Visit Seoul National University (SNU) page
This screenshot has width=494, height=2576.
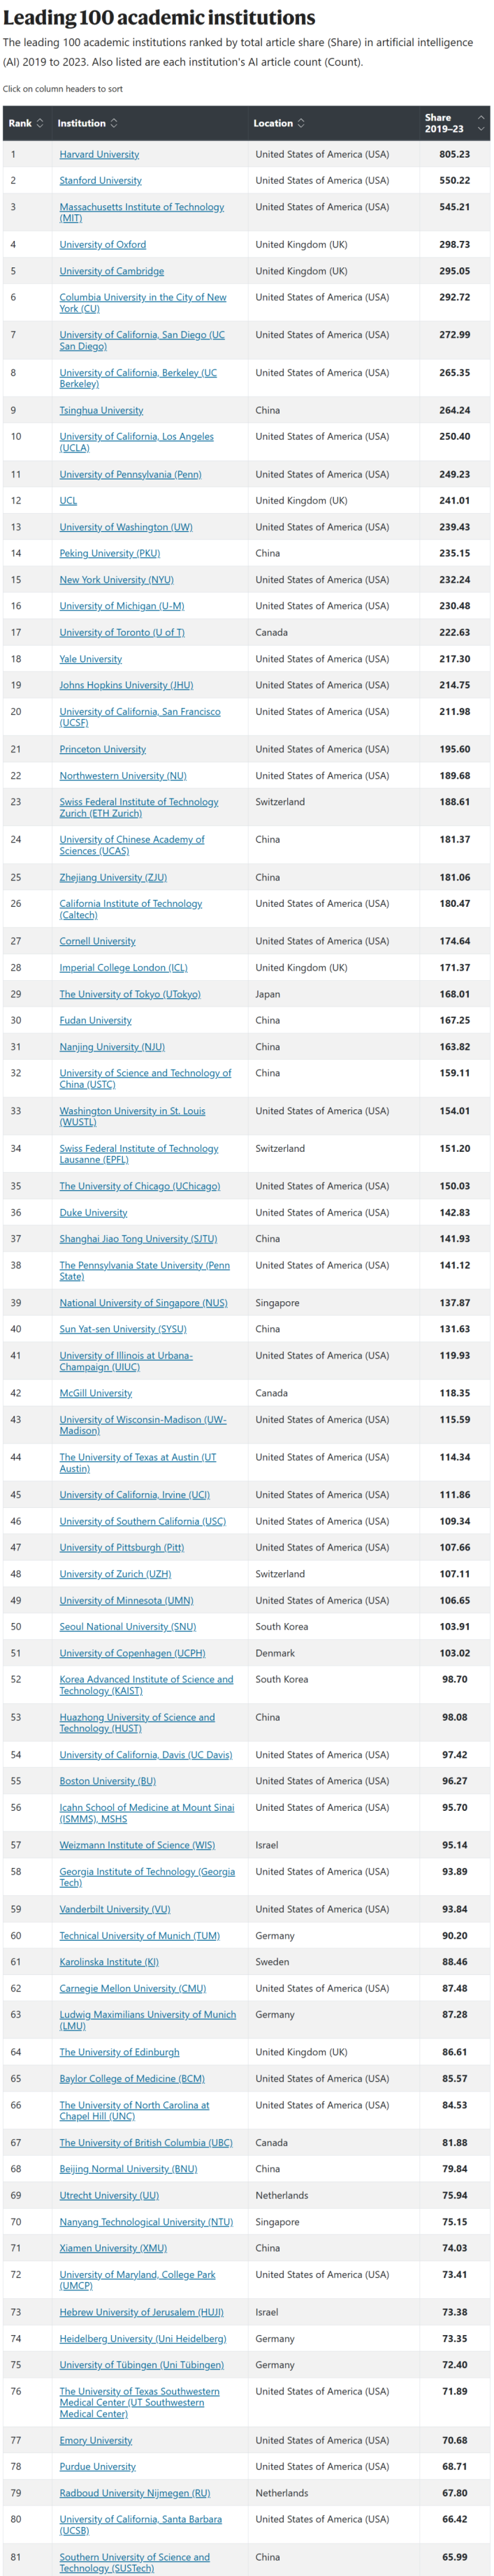tap(127, 1626)
